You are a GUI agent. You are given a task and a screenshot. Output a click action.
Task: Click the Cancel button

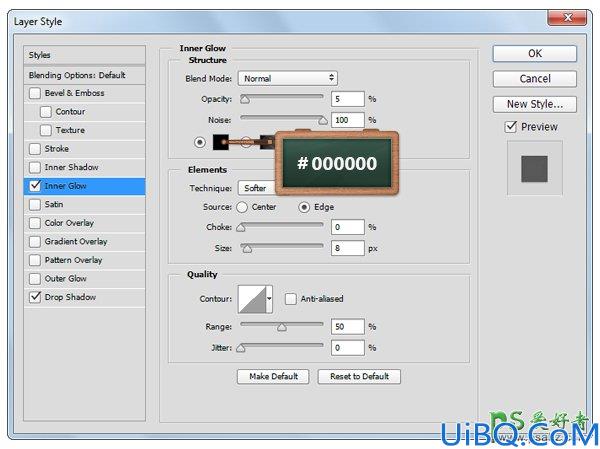tap(535, 79)
